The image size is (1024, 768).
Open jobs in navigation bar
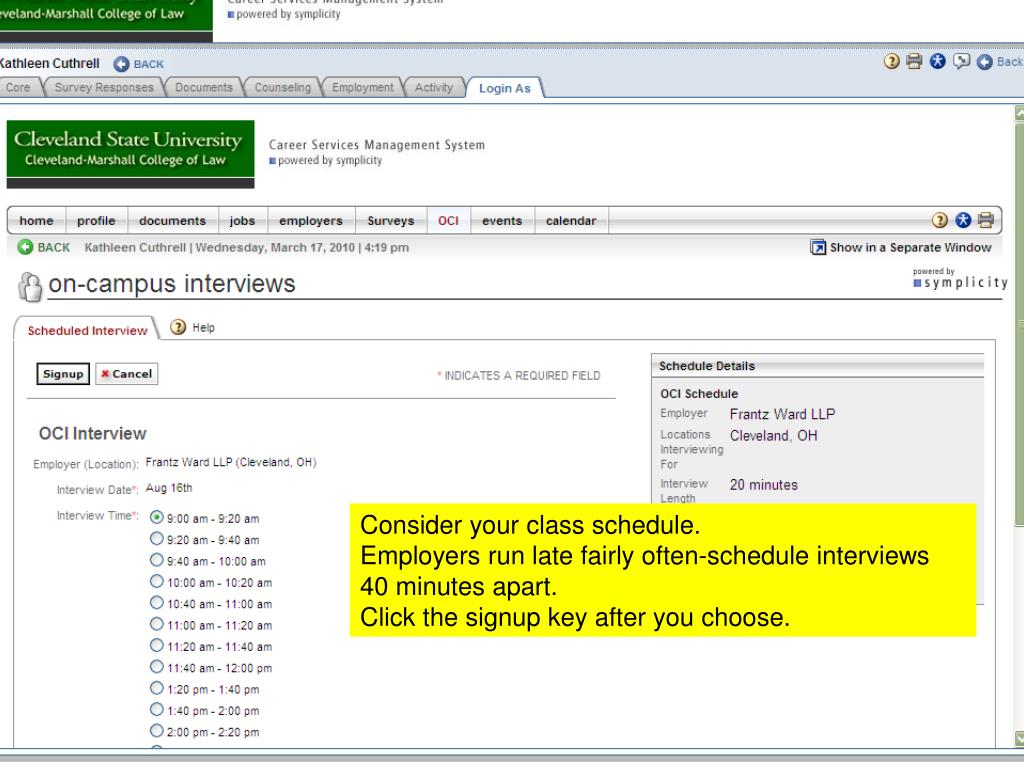pyautogui.click(x=242, y=221)
